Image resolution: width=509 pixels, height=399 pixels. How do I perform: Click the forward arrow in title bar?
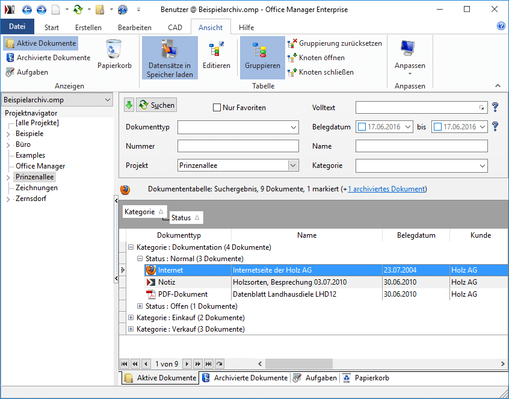(41, 10)
